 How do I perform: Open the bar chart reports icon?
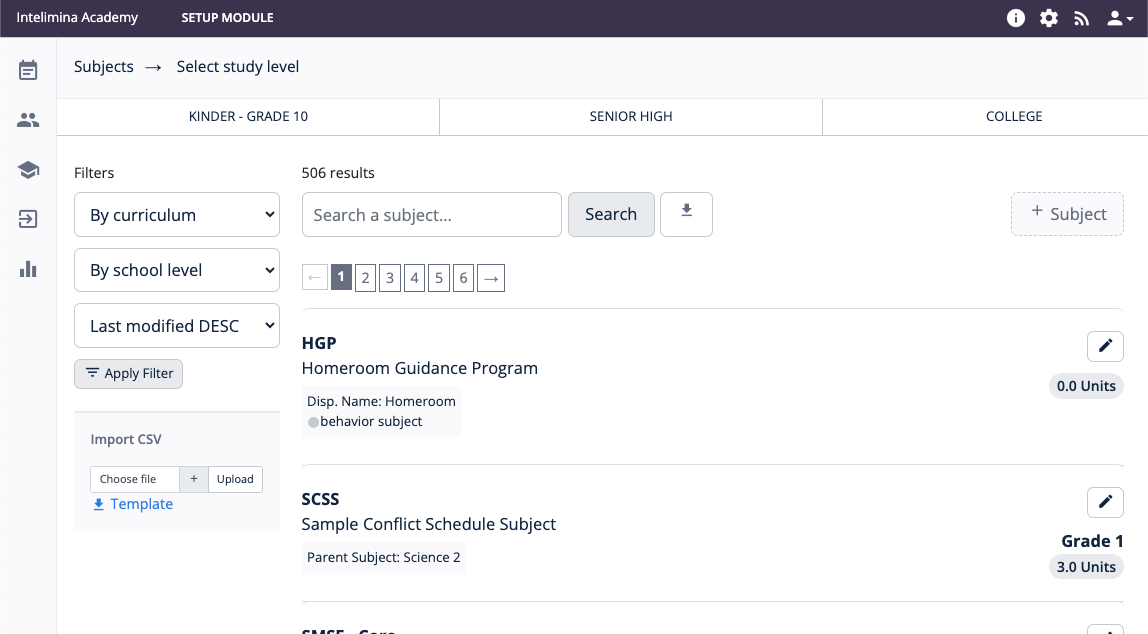(28, 269)
